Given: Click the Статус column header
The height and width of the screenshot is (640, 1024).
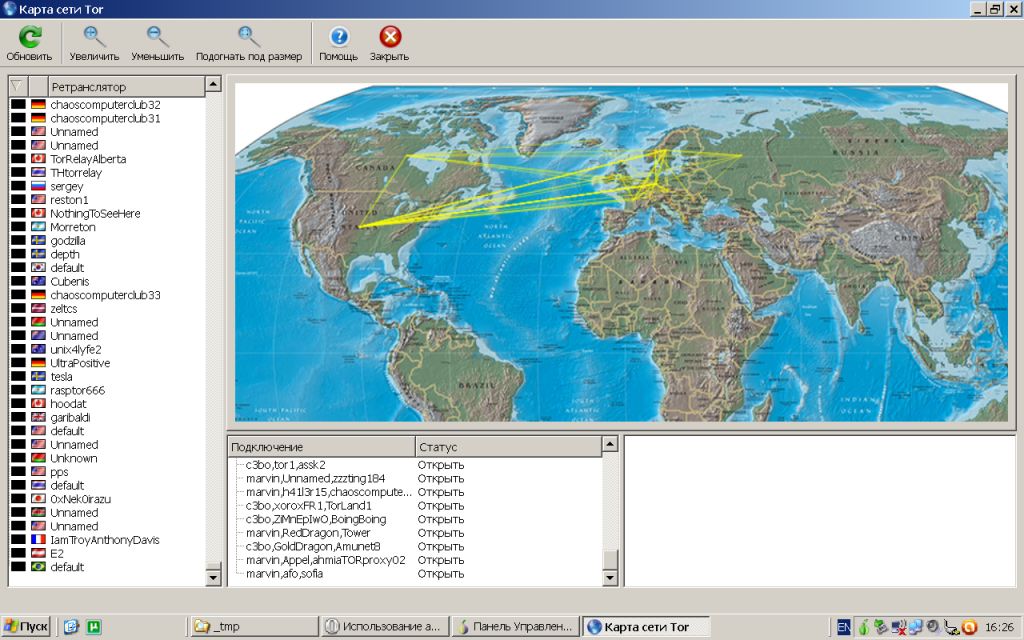Looking at the screenshot, I should point(507,447).
